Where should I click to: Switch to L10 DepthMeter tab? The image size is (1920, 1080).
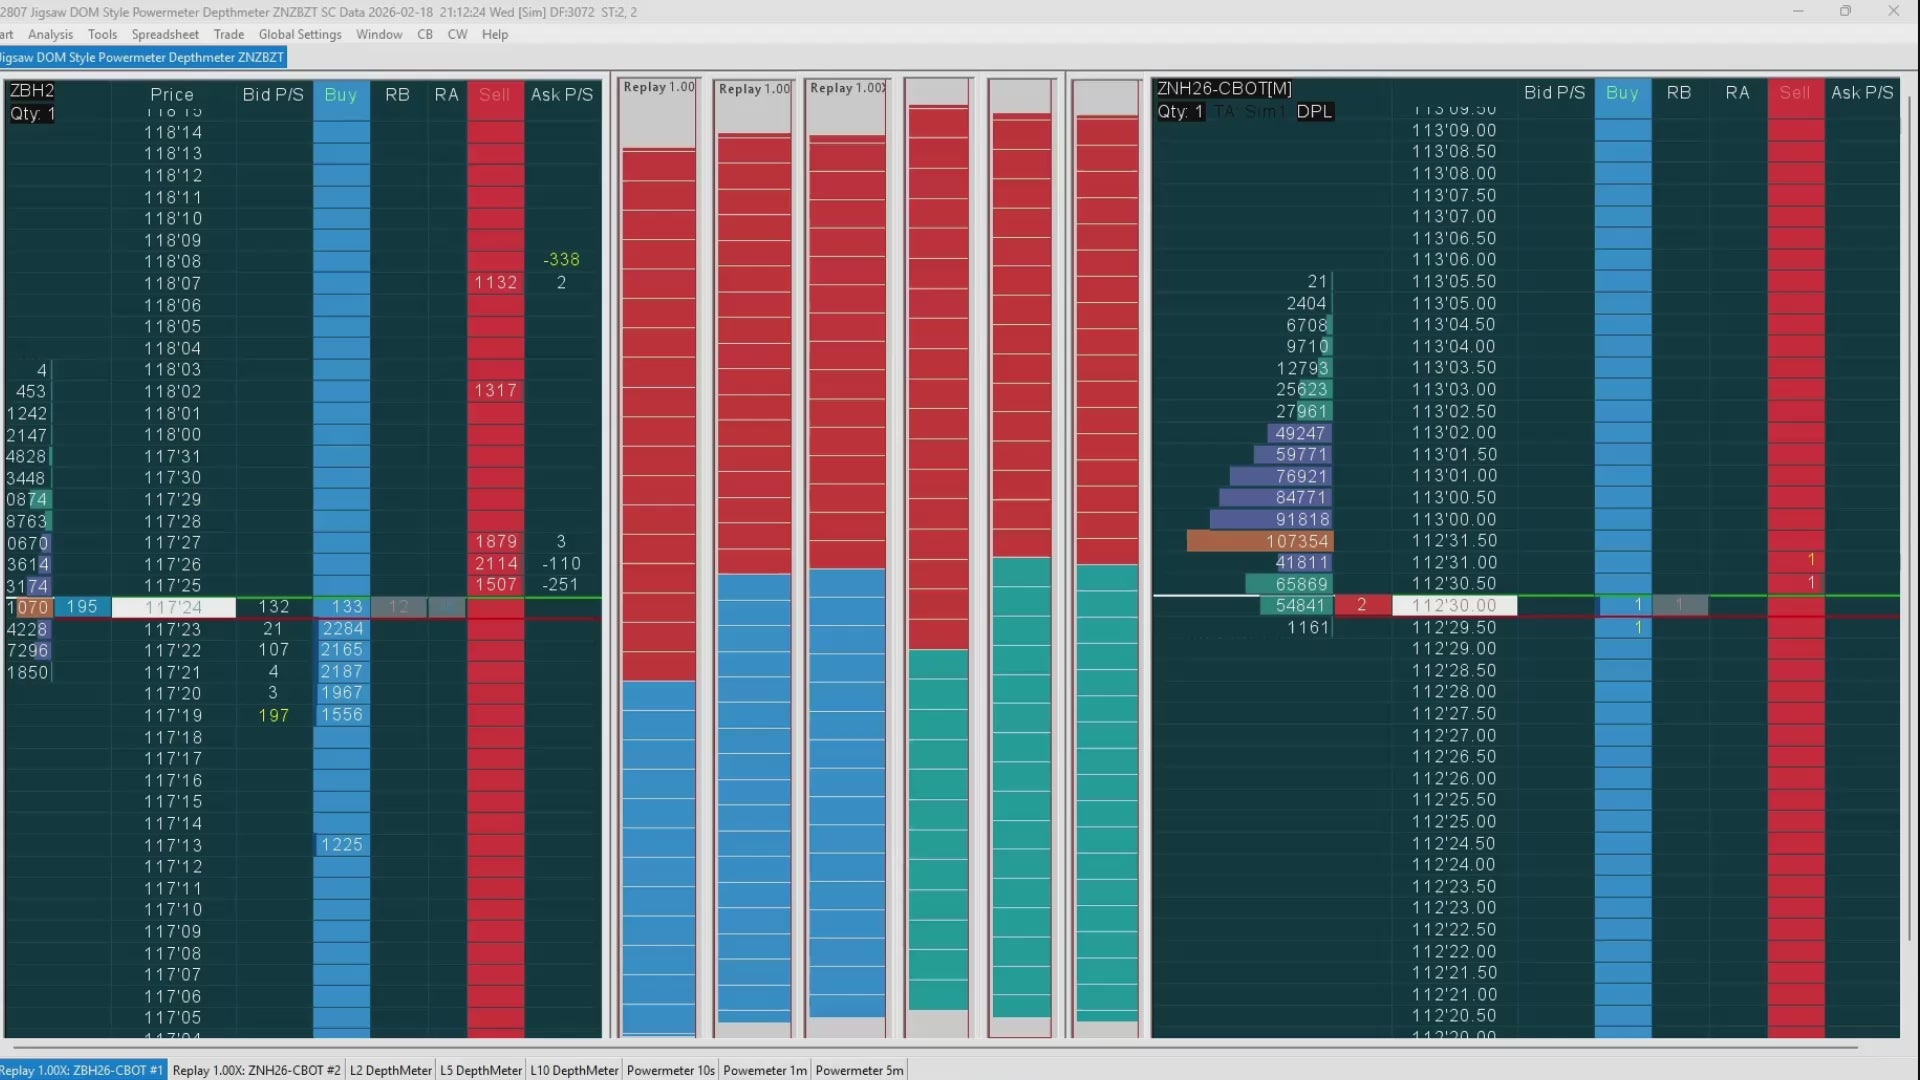pyautogui.click(x=574, y=1070)
